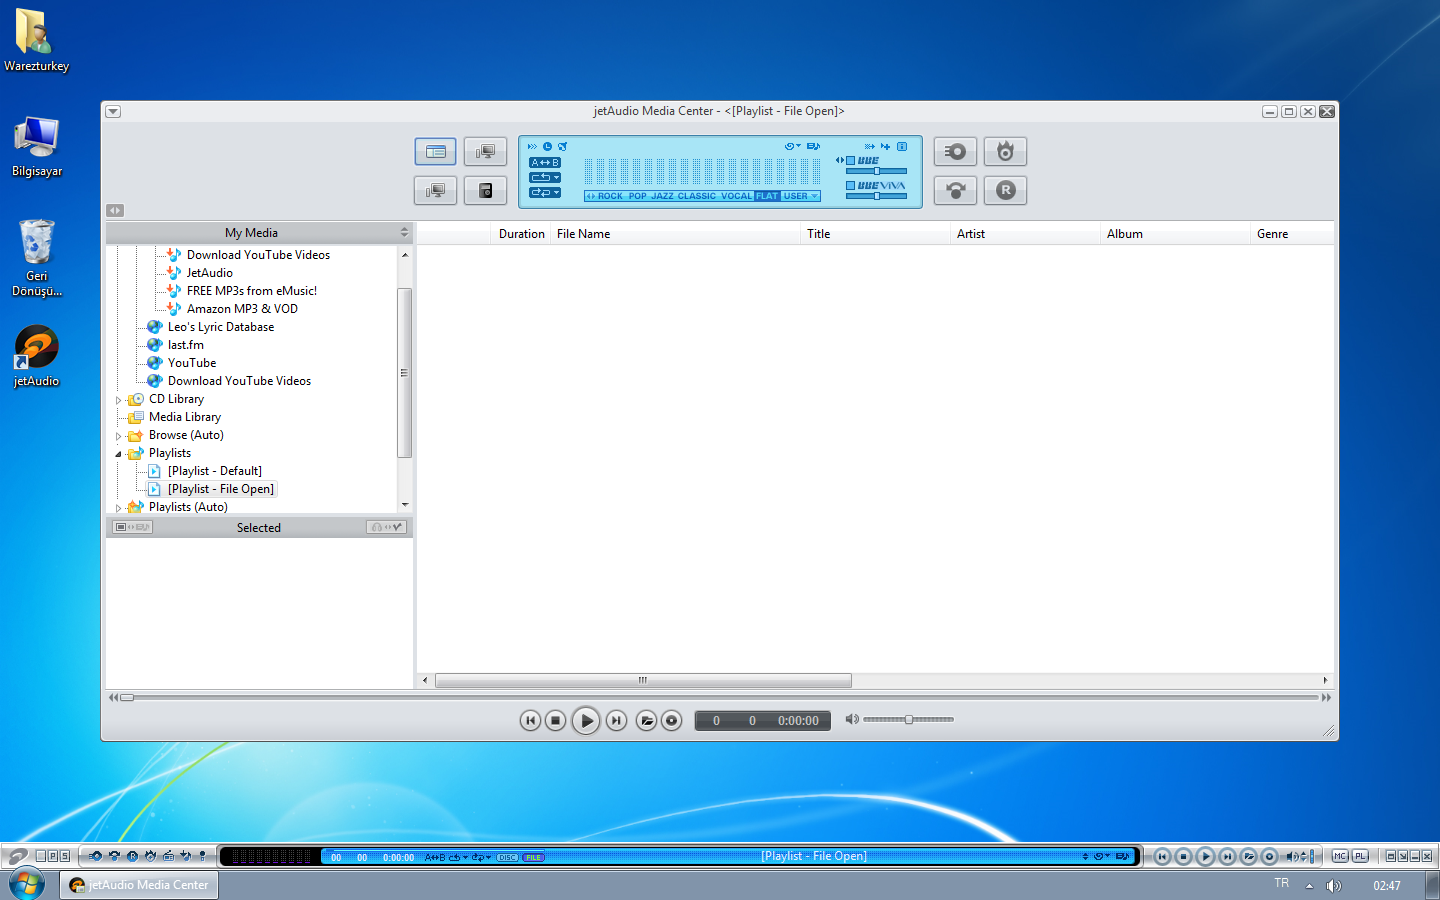The height and width of the screenshot is (900, 1440).
Task: Toggle the FILE mode on the toolbar band
Action: coord(533,857)
